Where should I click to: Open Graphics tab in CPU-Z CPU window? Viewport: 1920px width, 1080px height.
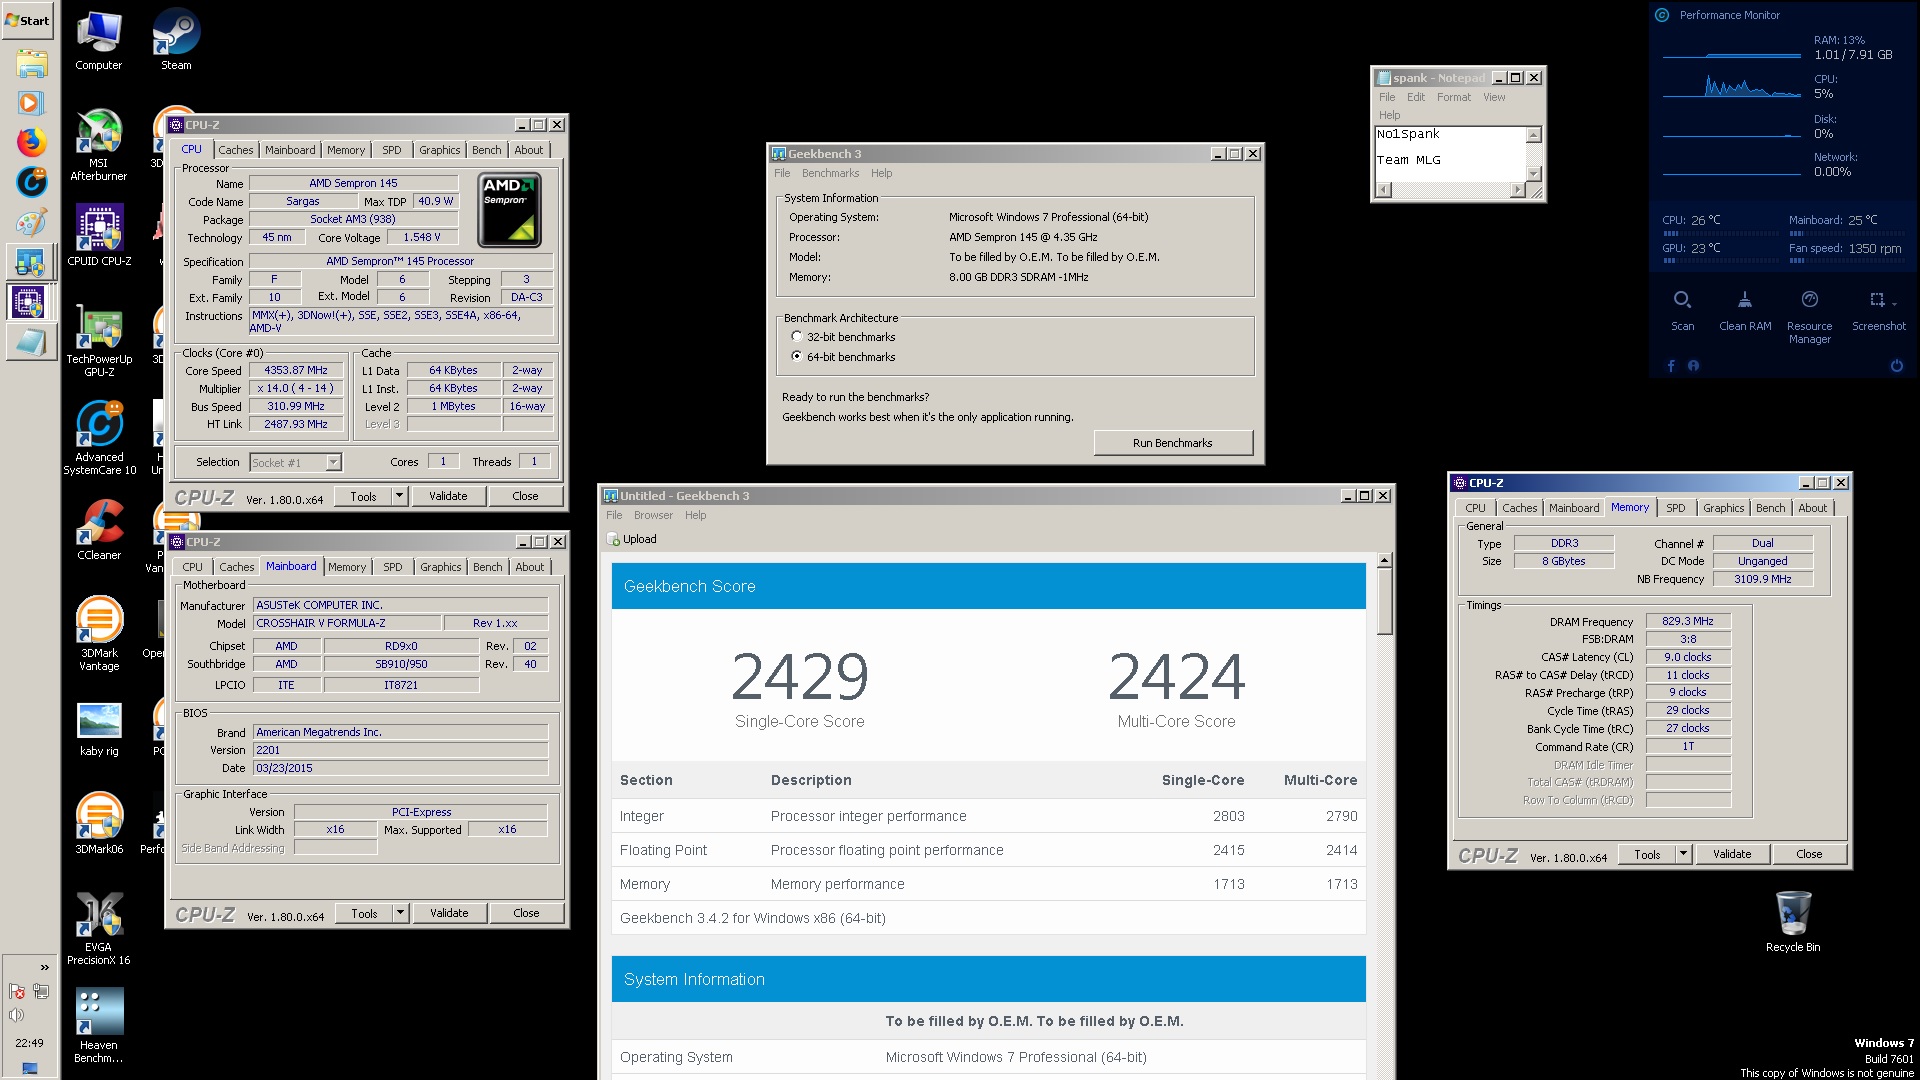[x=439, y=150]
